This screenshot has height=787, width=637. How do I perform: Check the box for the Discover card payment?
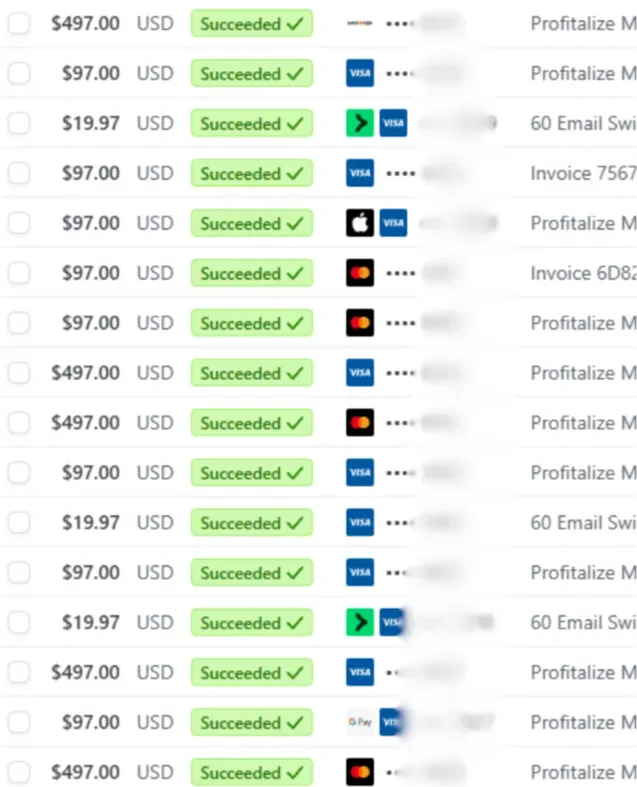(19, 24)
